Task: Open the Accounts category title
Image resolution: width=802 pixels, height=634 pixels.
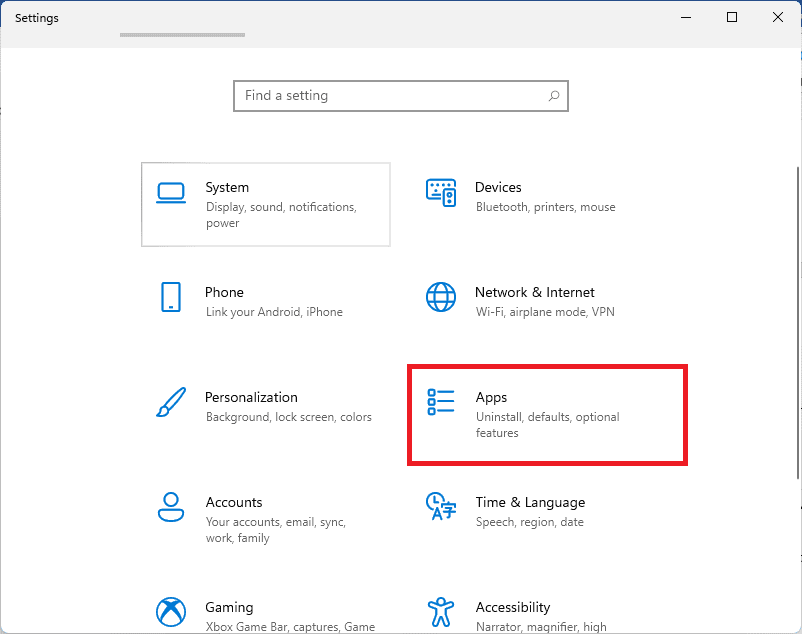Action: pos(234,503)
